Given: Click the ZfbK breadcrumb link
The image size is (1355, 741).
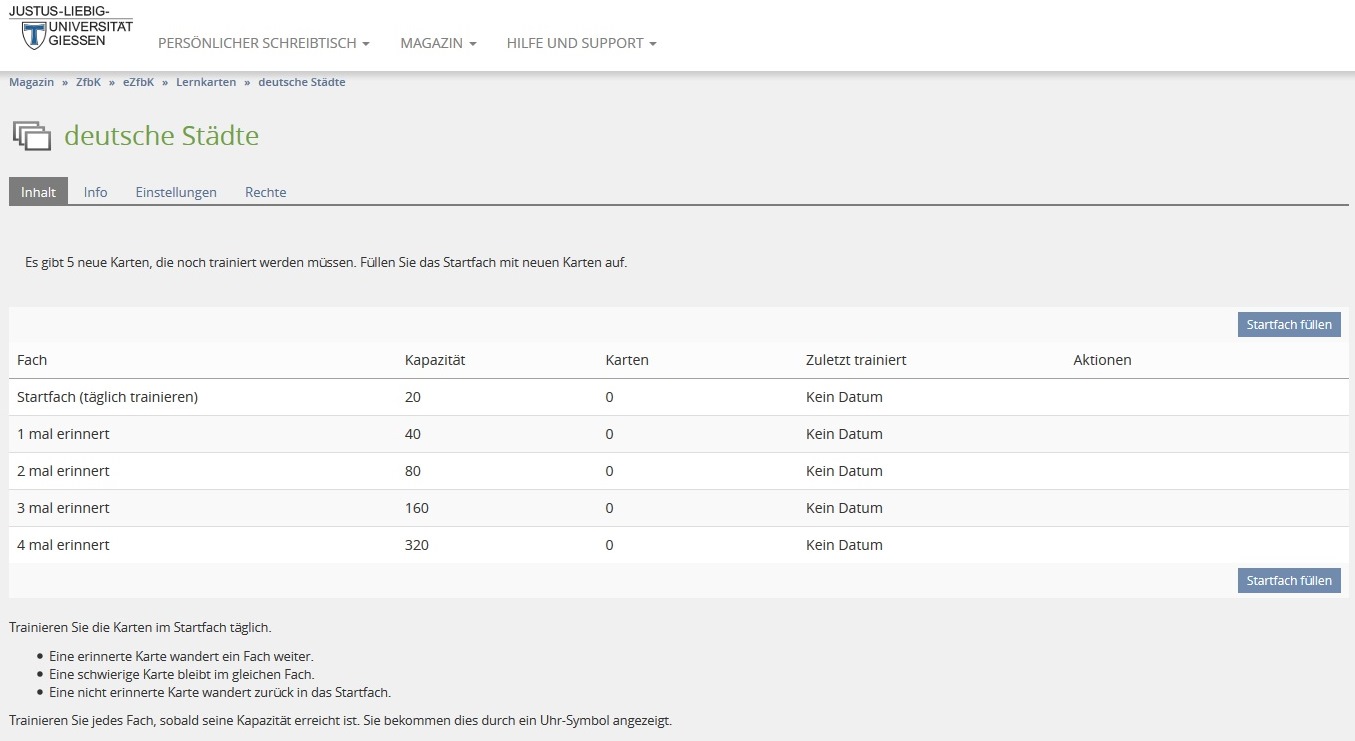Looking at the screenshot, I should coord(88,82).
